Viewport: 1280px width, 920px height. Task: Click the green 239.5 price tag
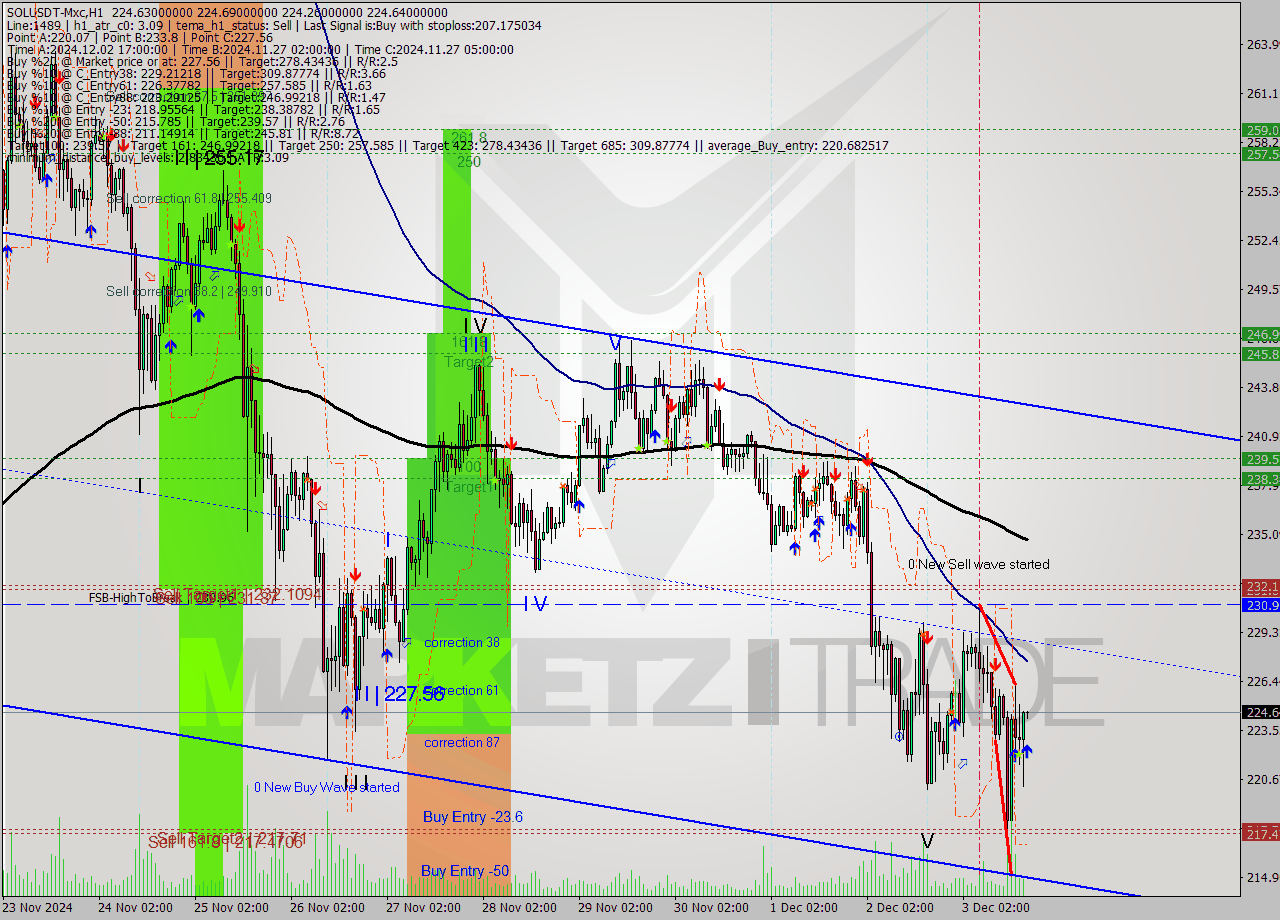pos(1261,459)
